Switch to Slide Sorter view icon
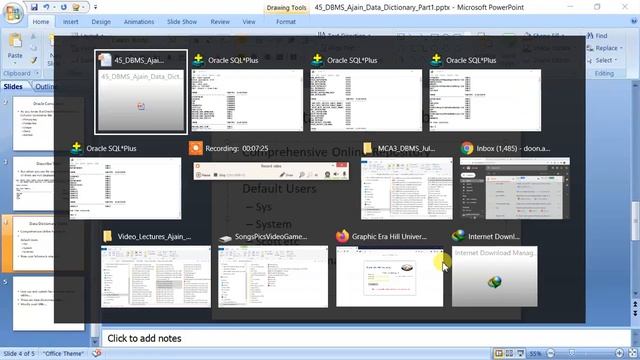The image size is (640, 360). [x=509, y=353]
